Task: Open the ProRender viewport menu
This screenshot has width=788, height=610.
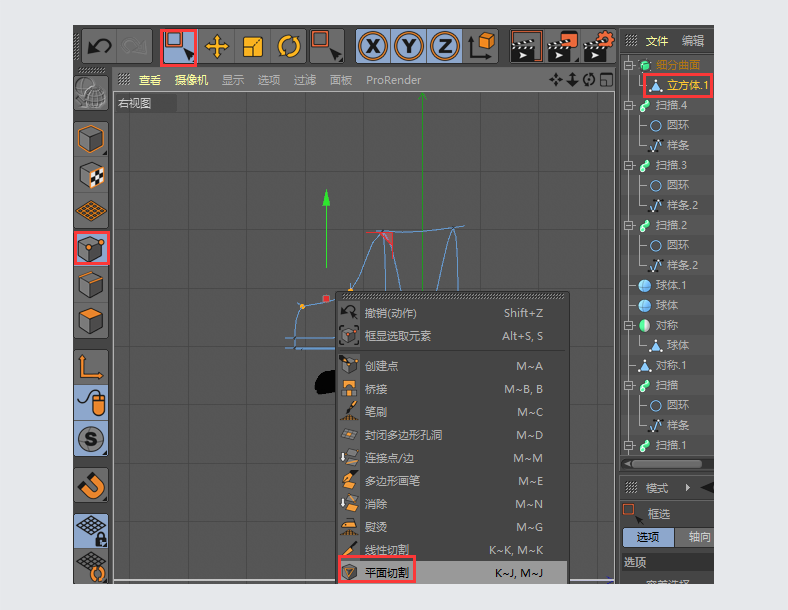Action: click(x=393, y=80)
